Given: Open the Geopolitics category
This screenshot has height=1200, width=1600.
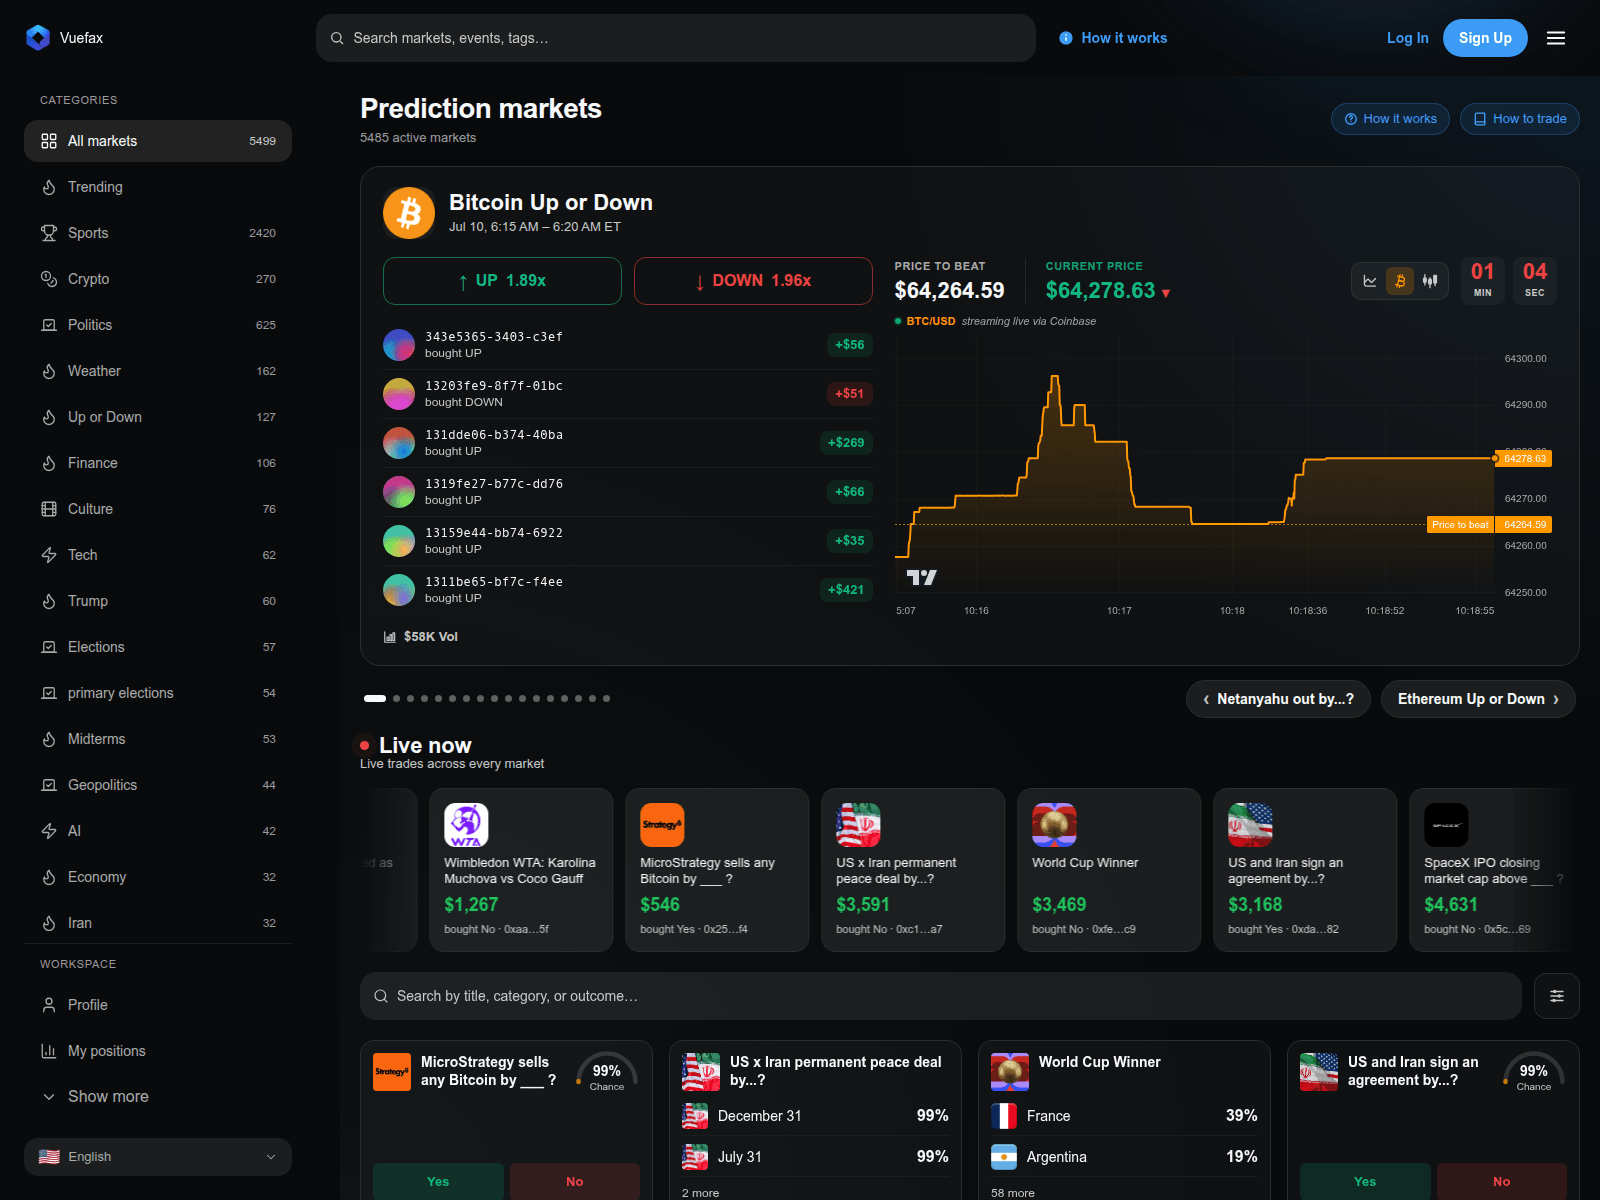Looking at the screenshot, I should tap(158, 785).
